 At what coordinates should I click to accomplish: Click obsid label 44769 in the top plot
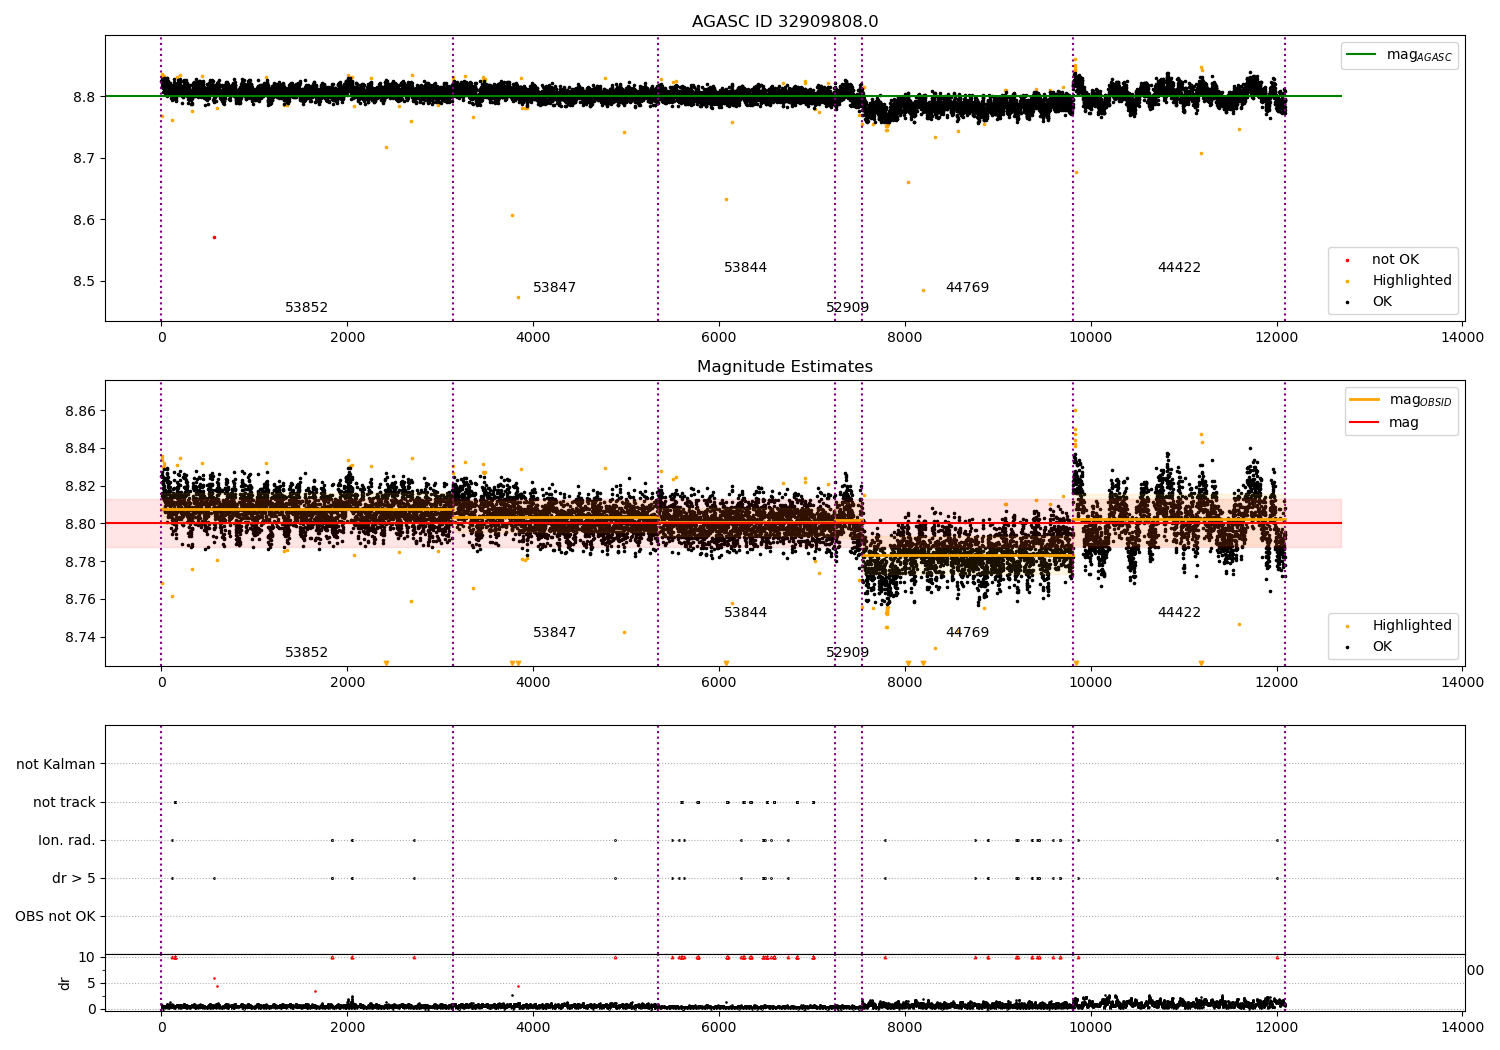[967, 288]
